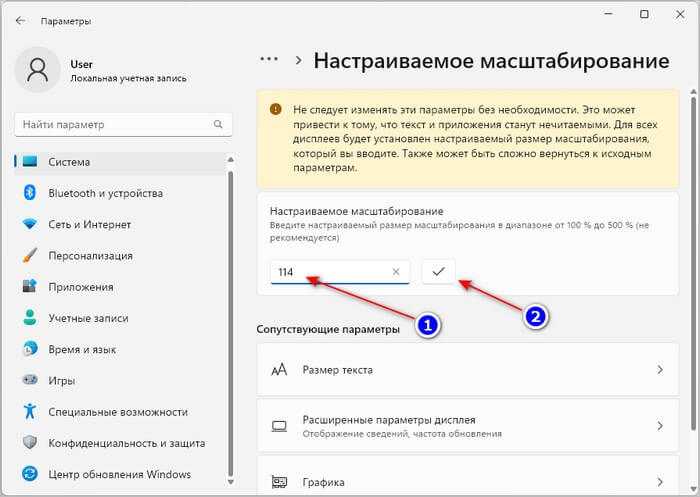Click the back arrow icon

(x=21, y=21)
